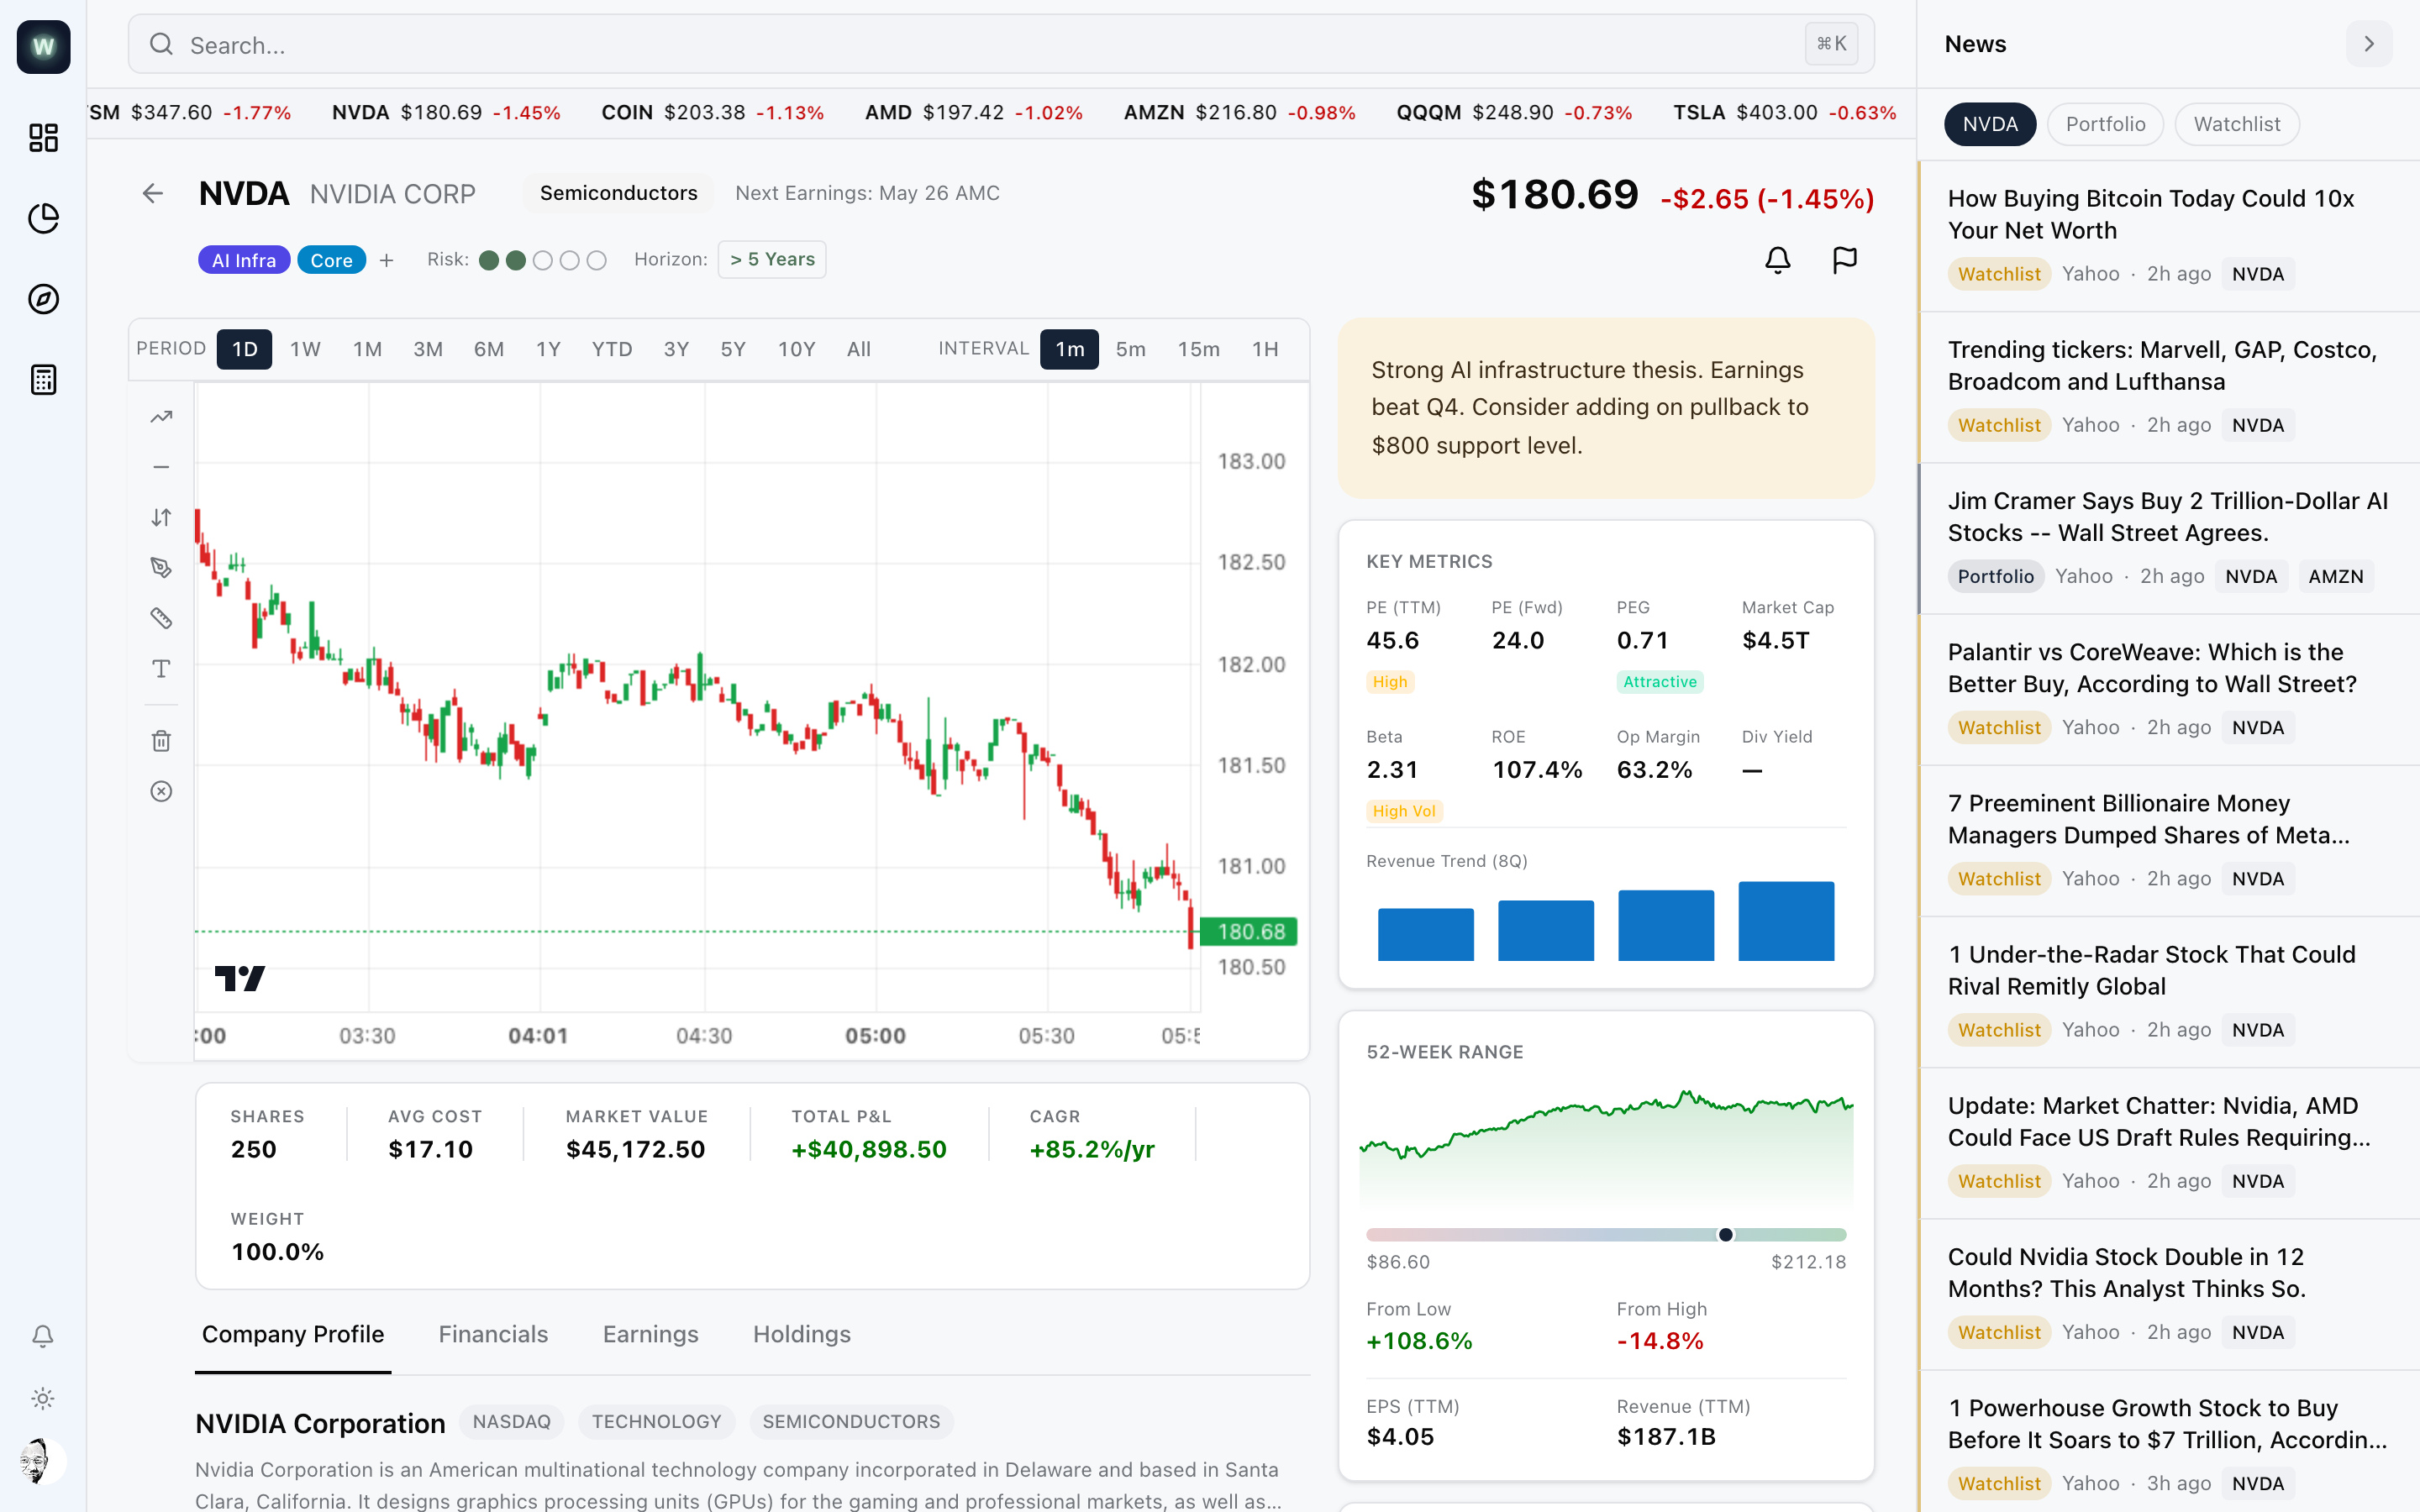Switch news filter to NVDA
The width and height of the screenshot is (2420, 1512).
coord(1990,124)
